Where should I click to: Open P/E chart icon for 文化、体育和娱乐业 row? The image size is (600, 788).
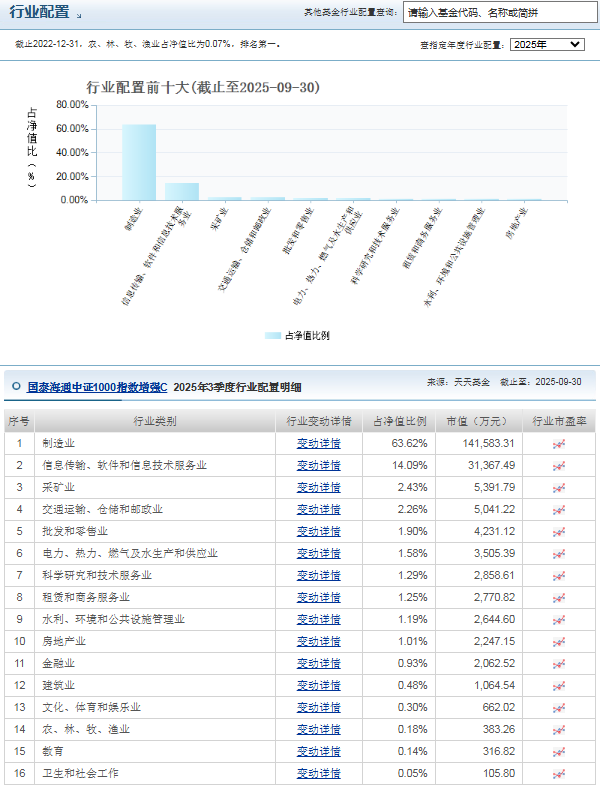[559, 708]
